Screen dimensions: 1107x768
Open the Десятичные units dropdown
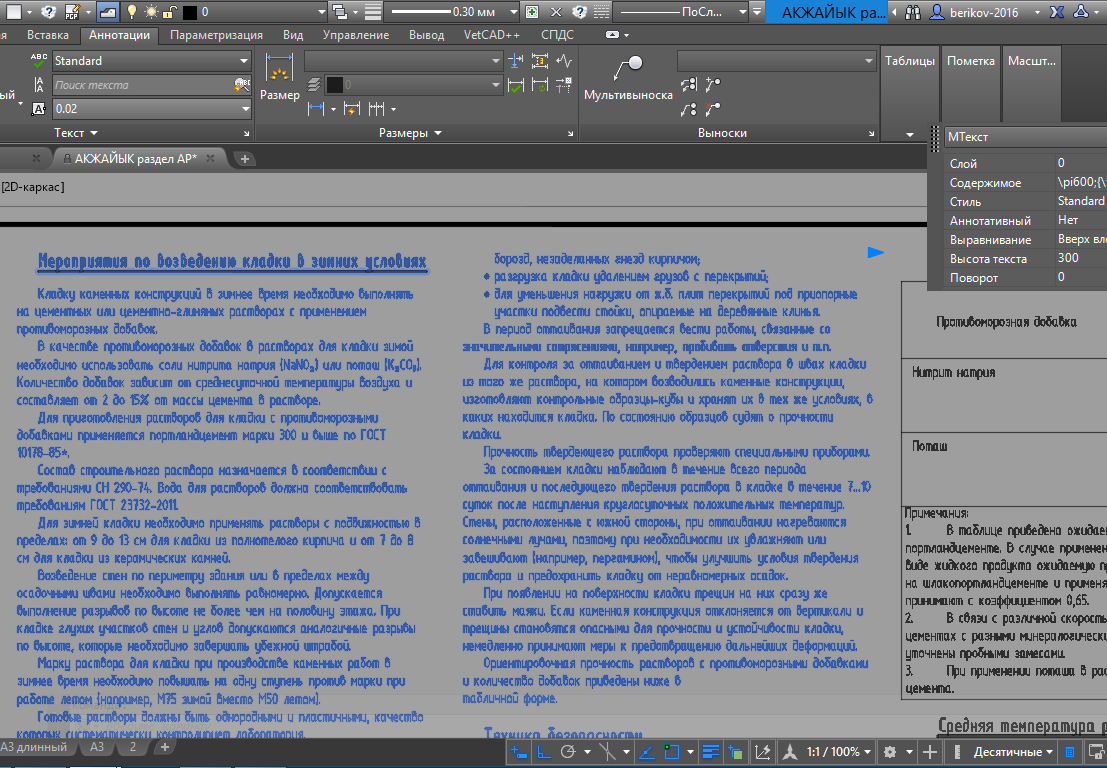click(1012, 752)
